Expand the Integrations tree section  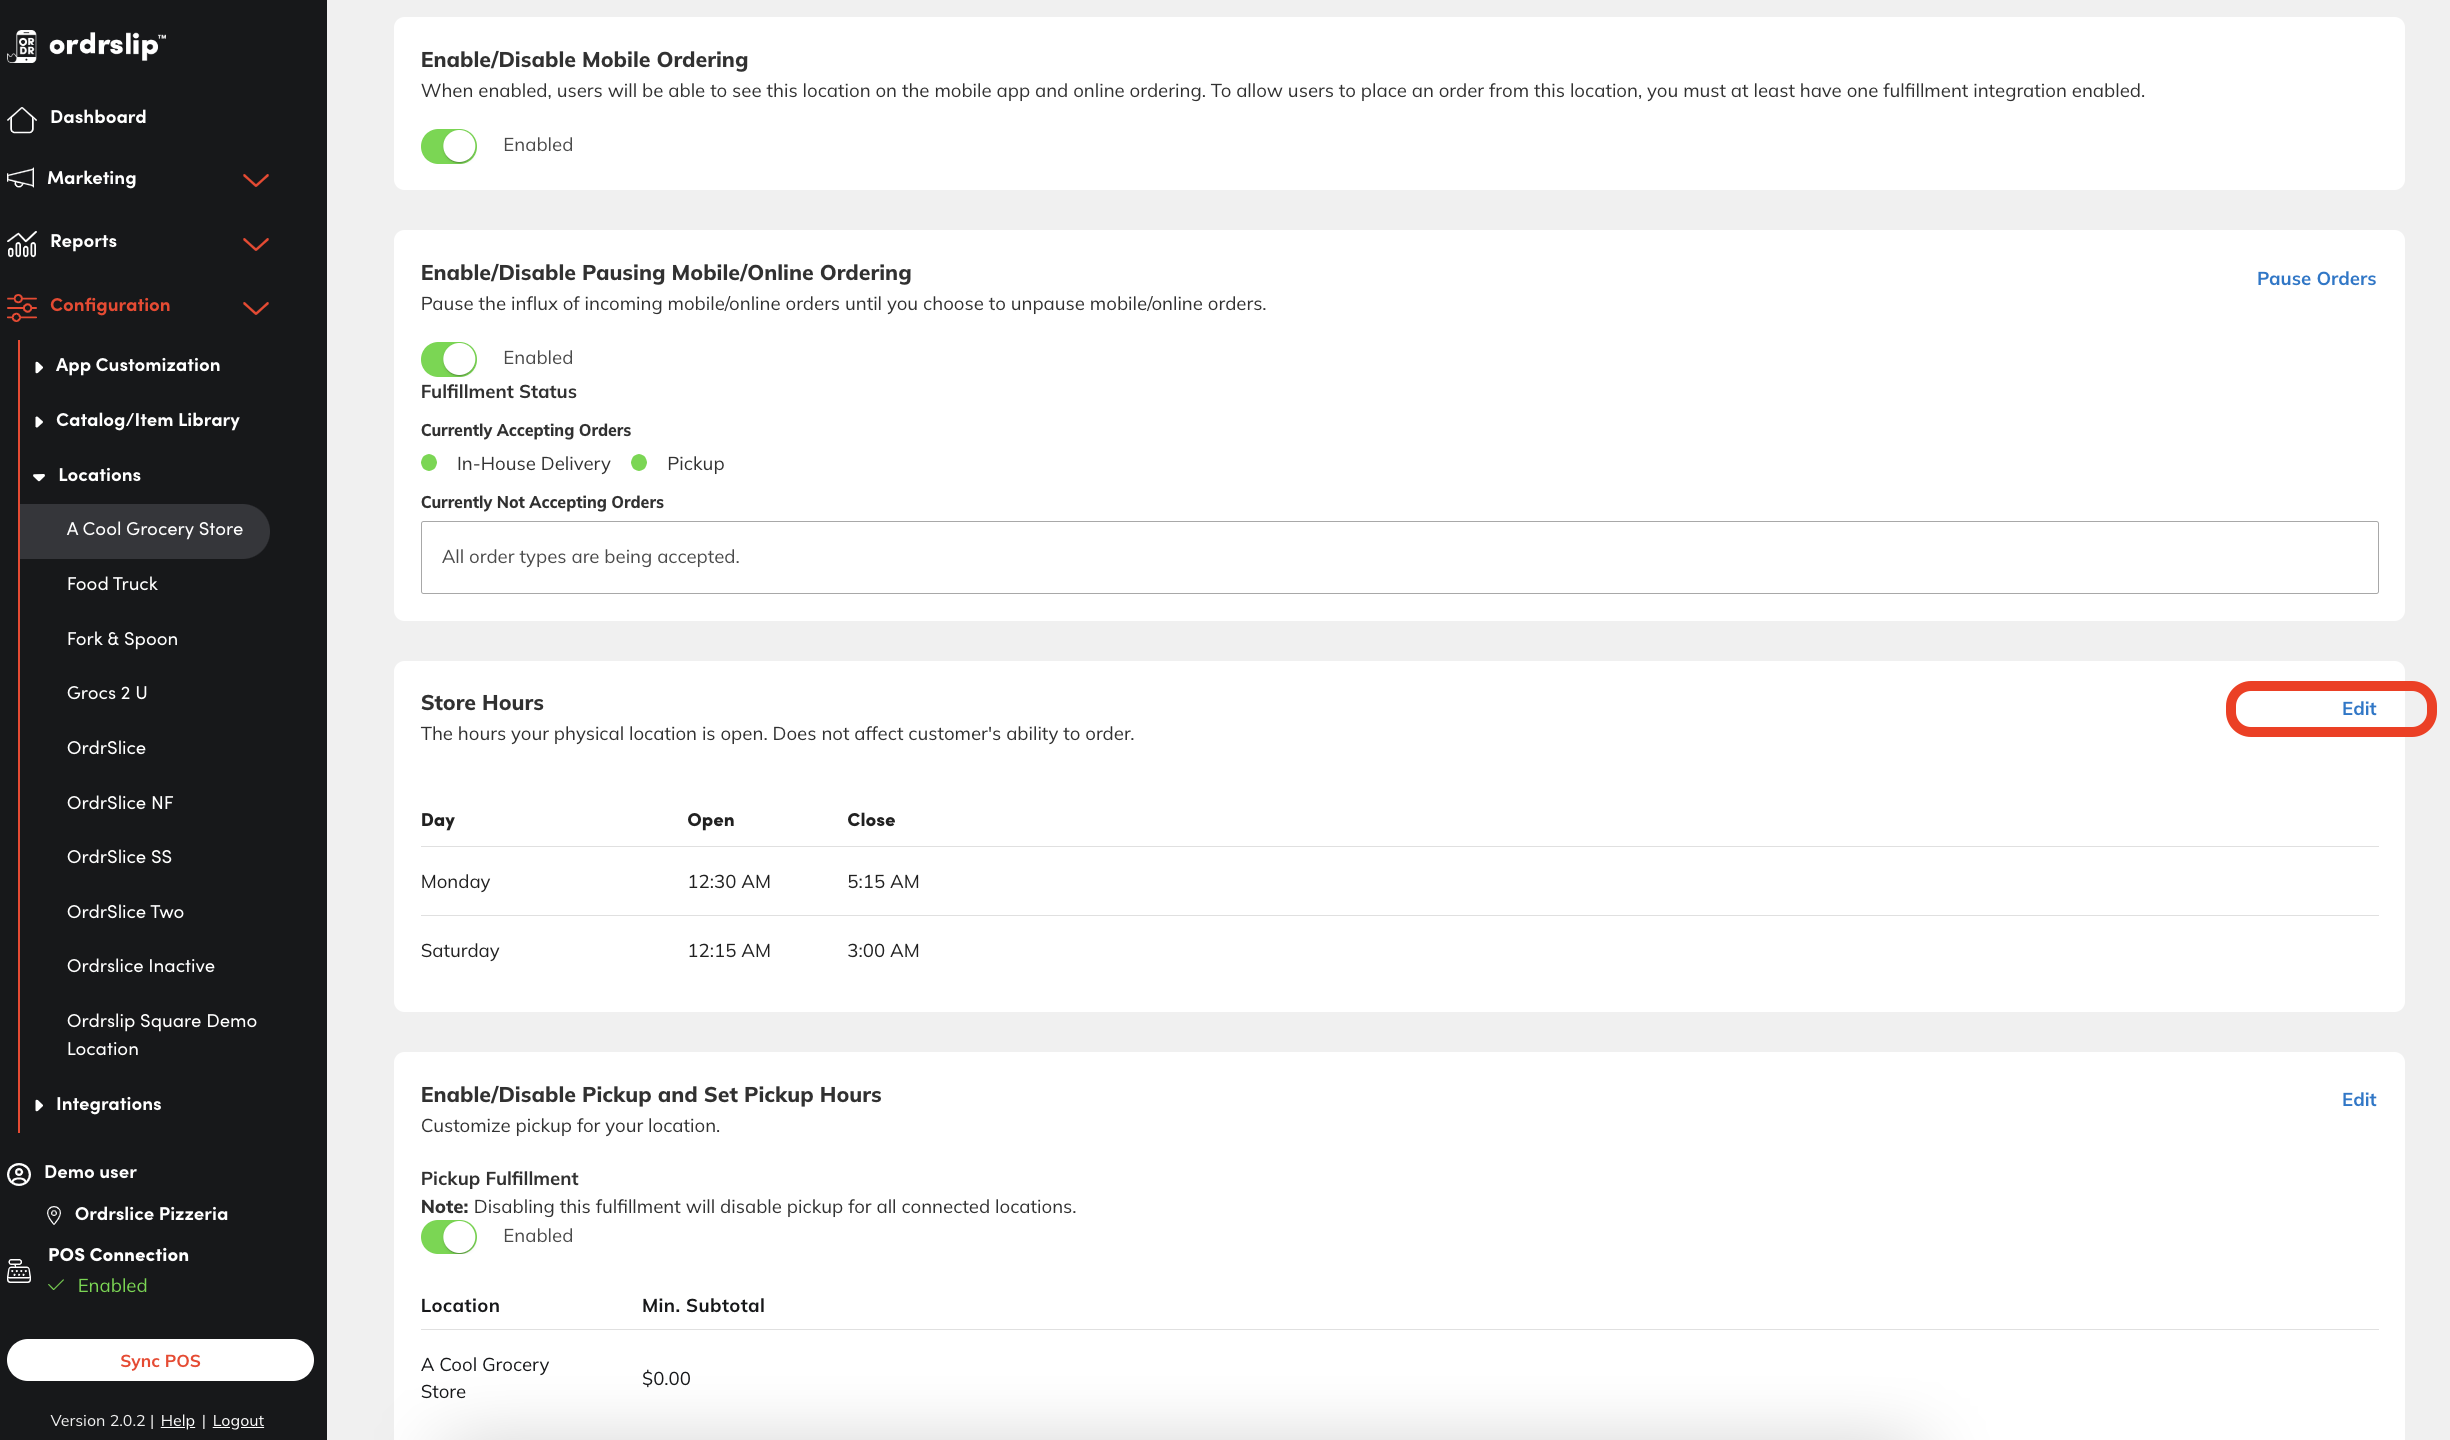coord(39,1105)
